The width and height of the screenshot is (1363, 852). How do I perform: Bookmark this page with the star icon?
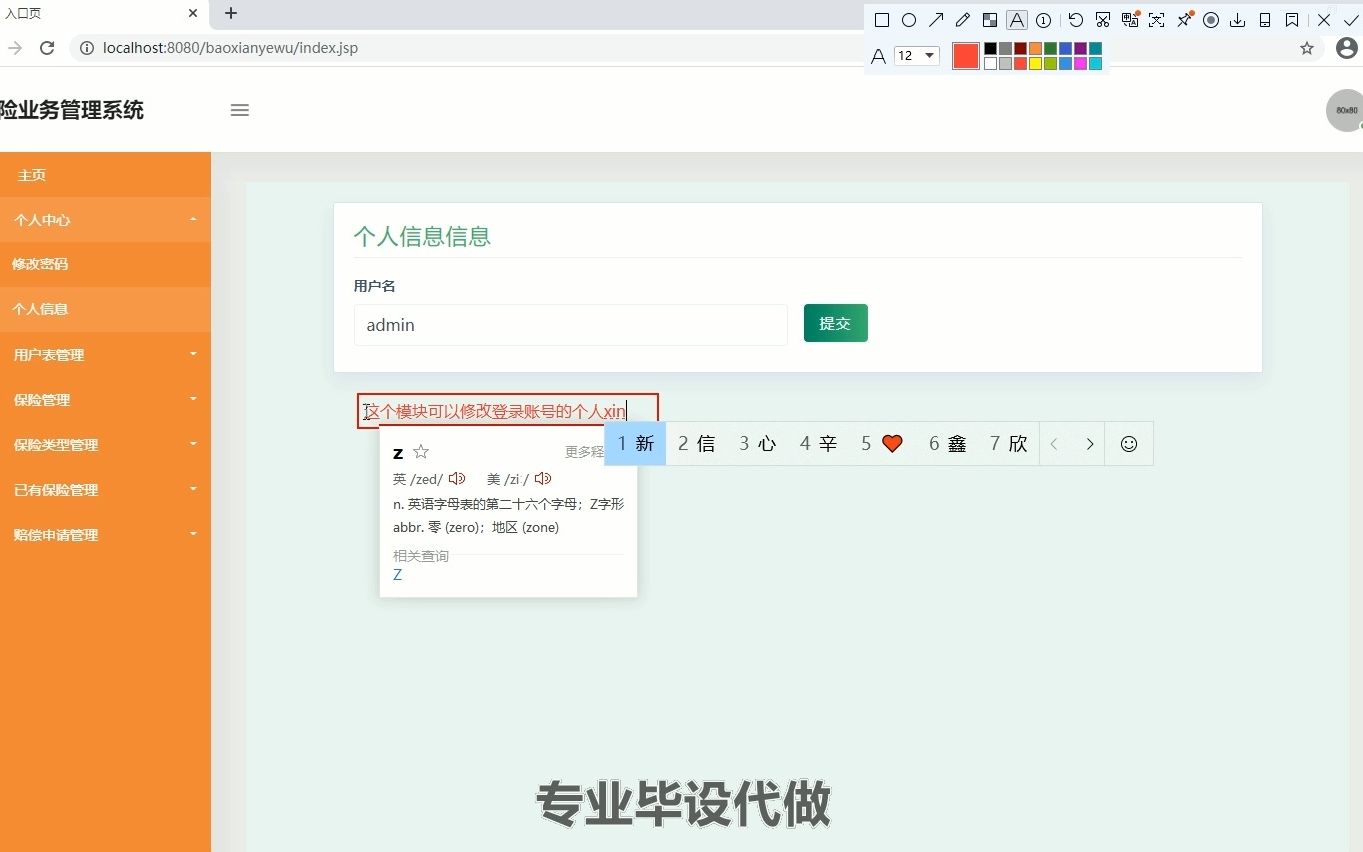tap(1307, 48)
